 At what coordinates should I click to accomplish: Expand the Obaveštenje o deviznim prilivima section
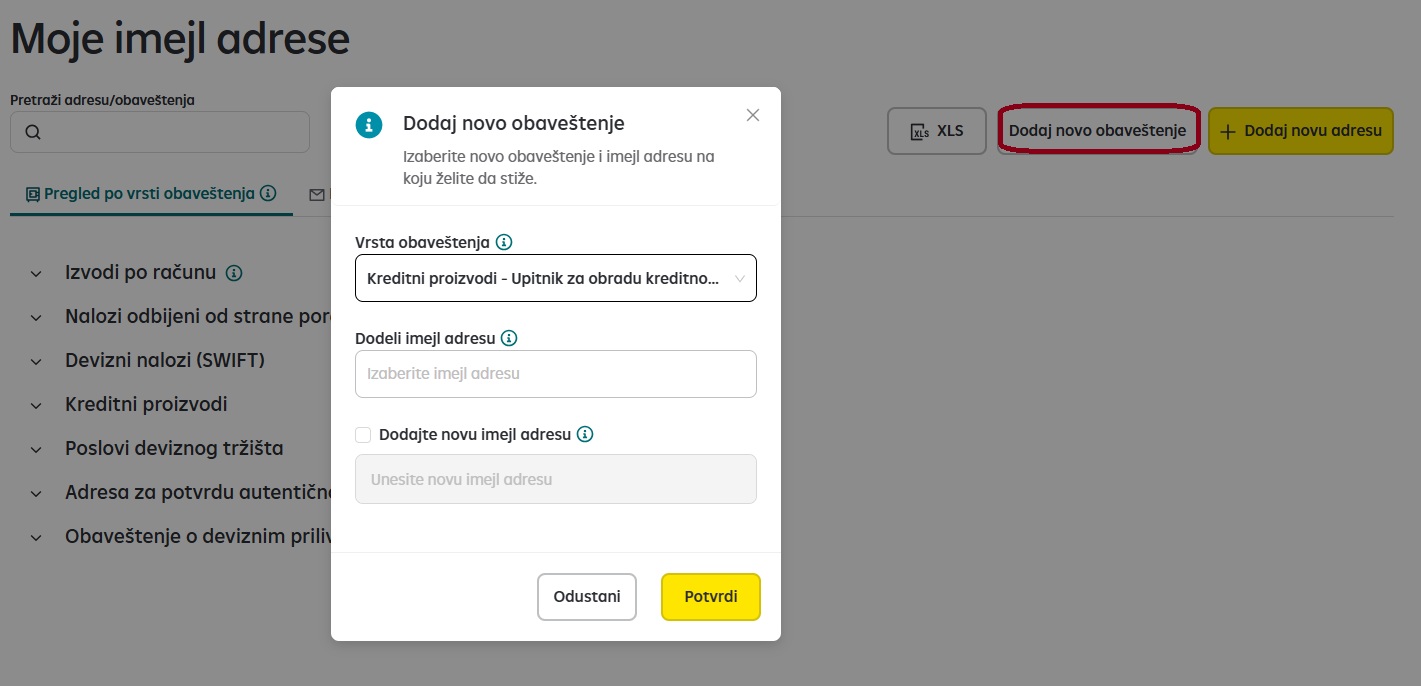point(37,537)
